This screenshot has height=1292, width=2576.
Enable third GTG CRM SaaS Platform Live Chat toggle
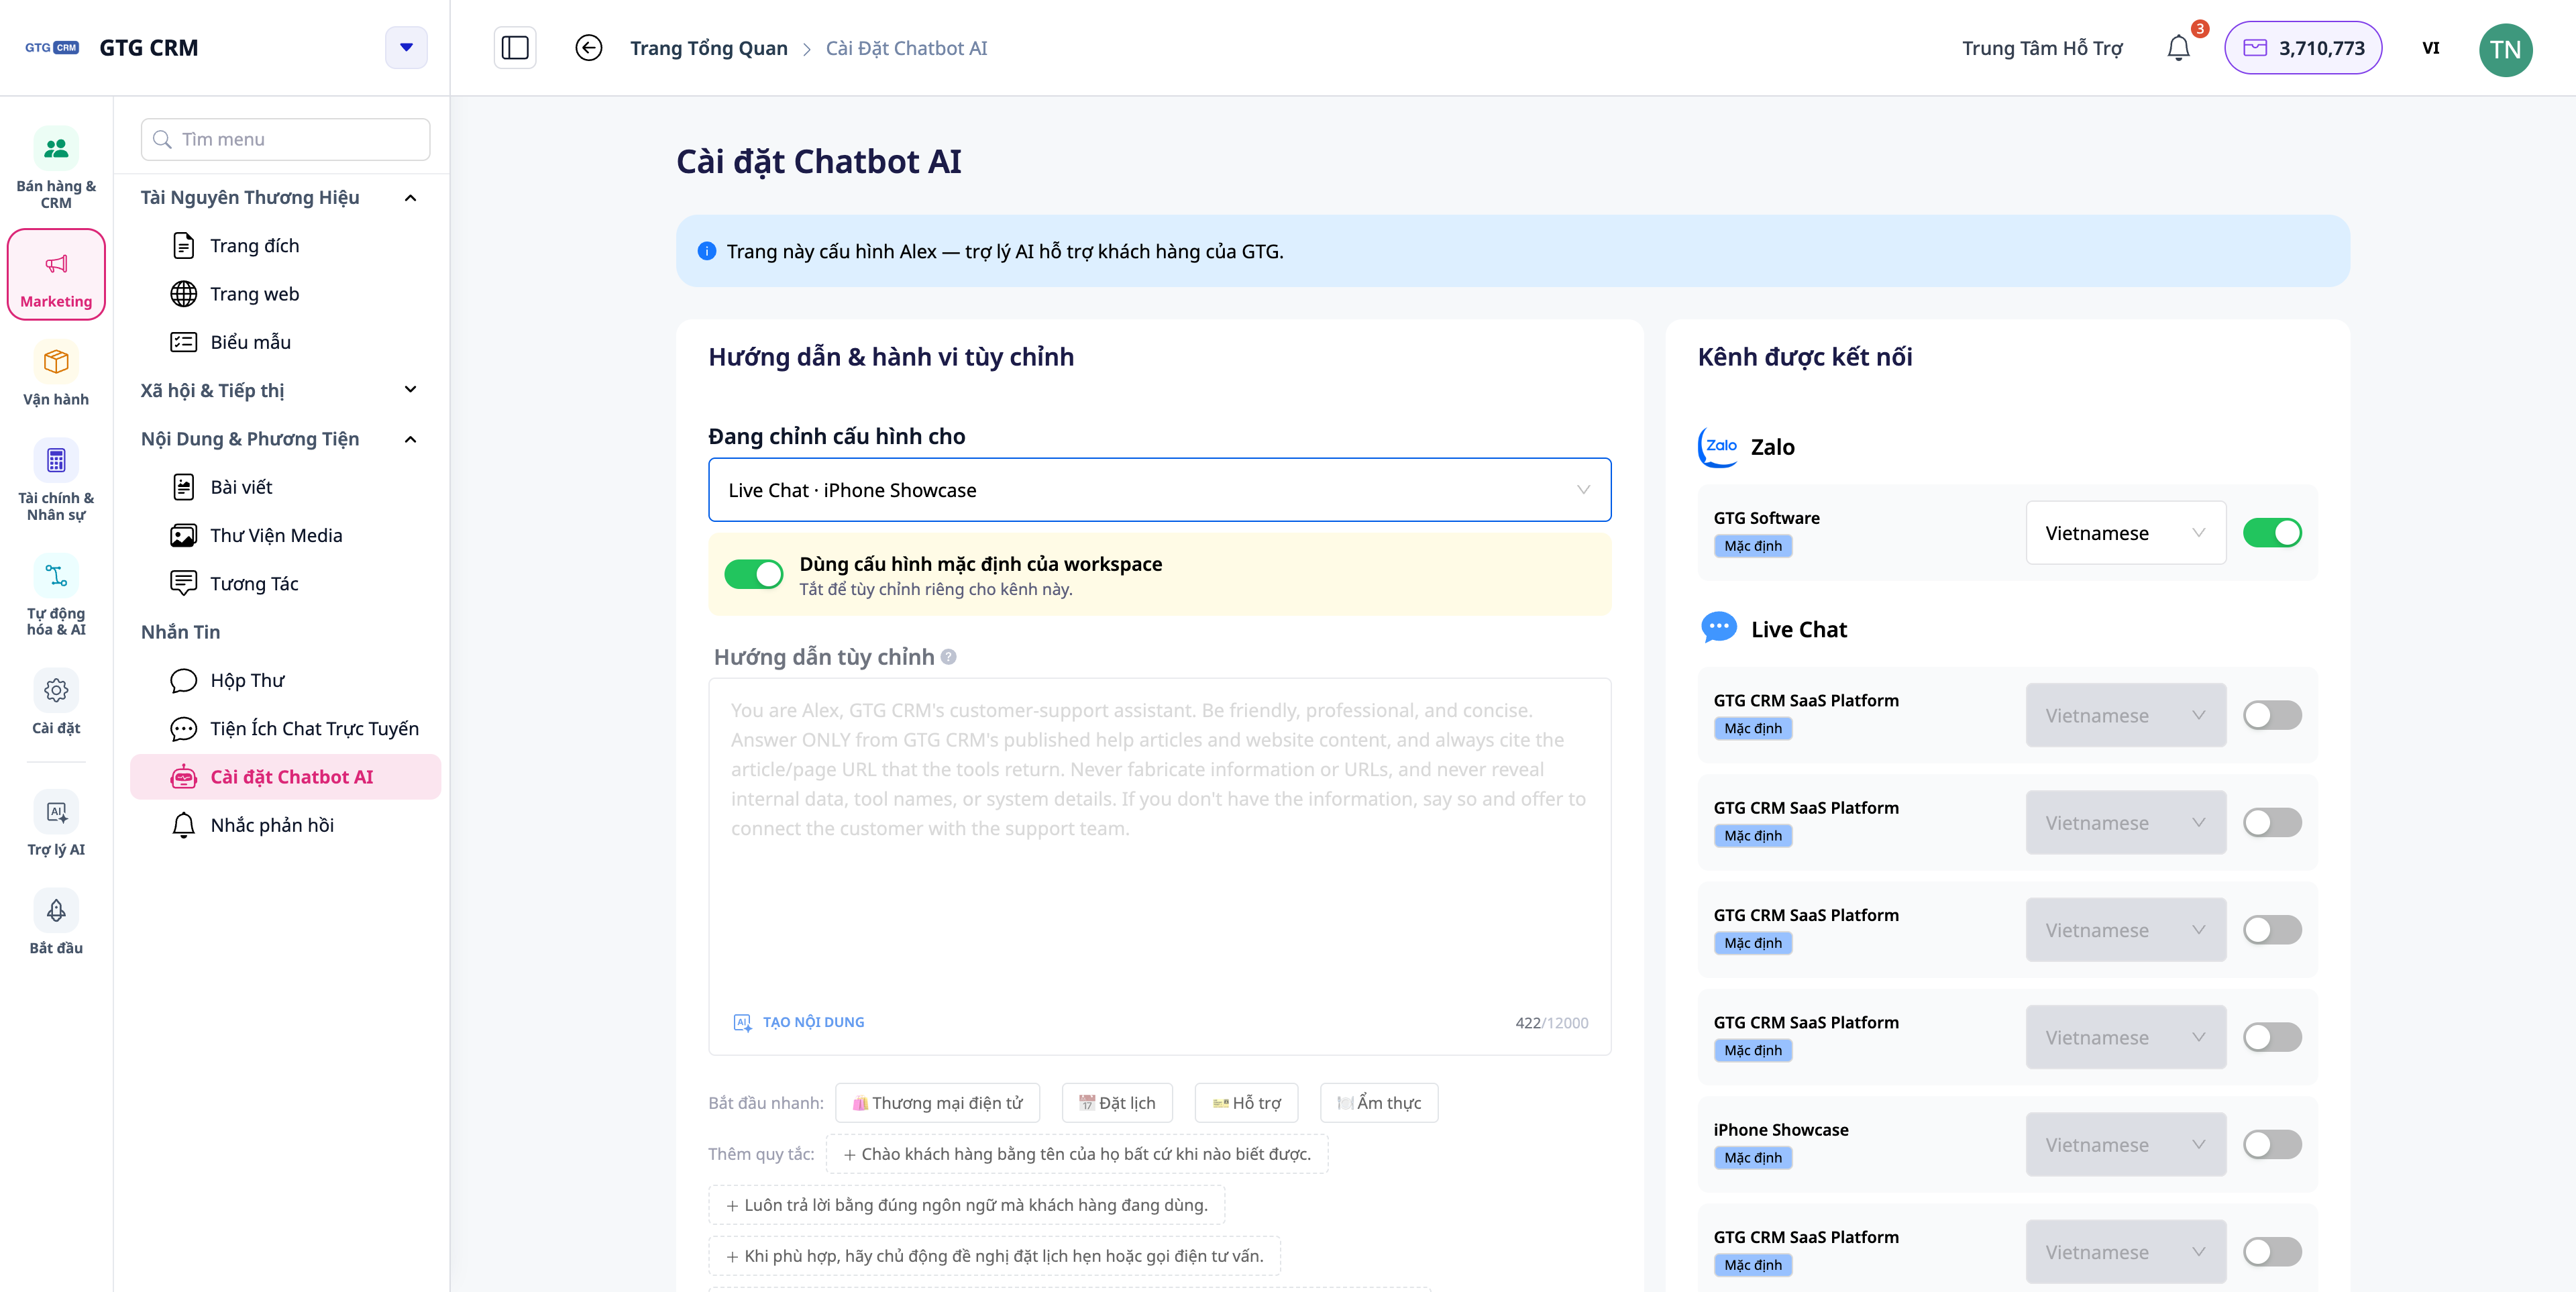pyautogui.click(x=2272, y=929)
